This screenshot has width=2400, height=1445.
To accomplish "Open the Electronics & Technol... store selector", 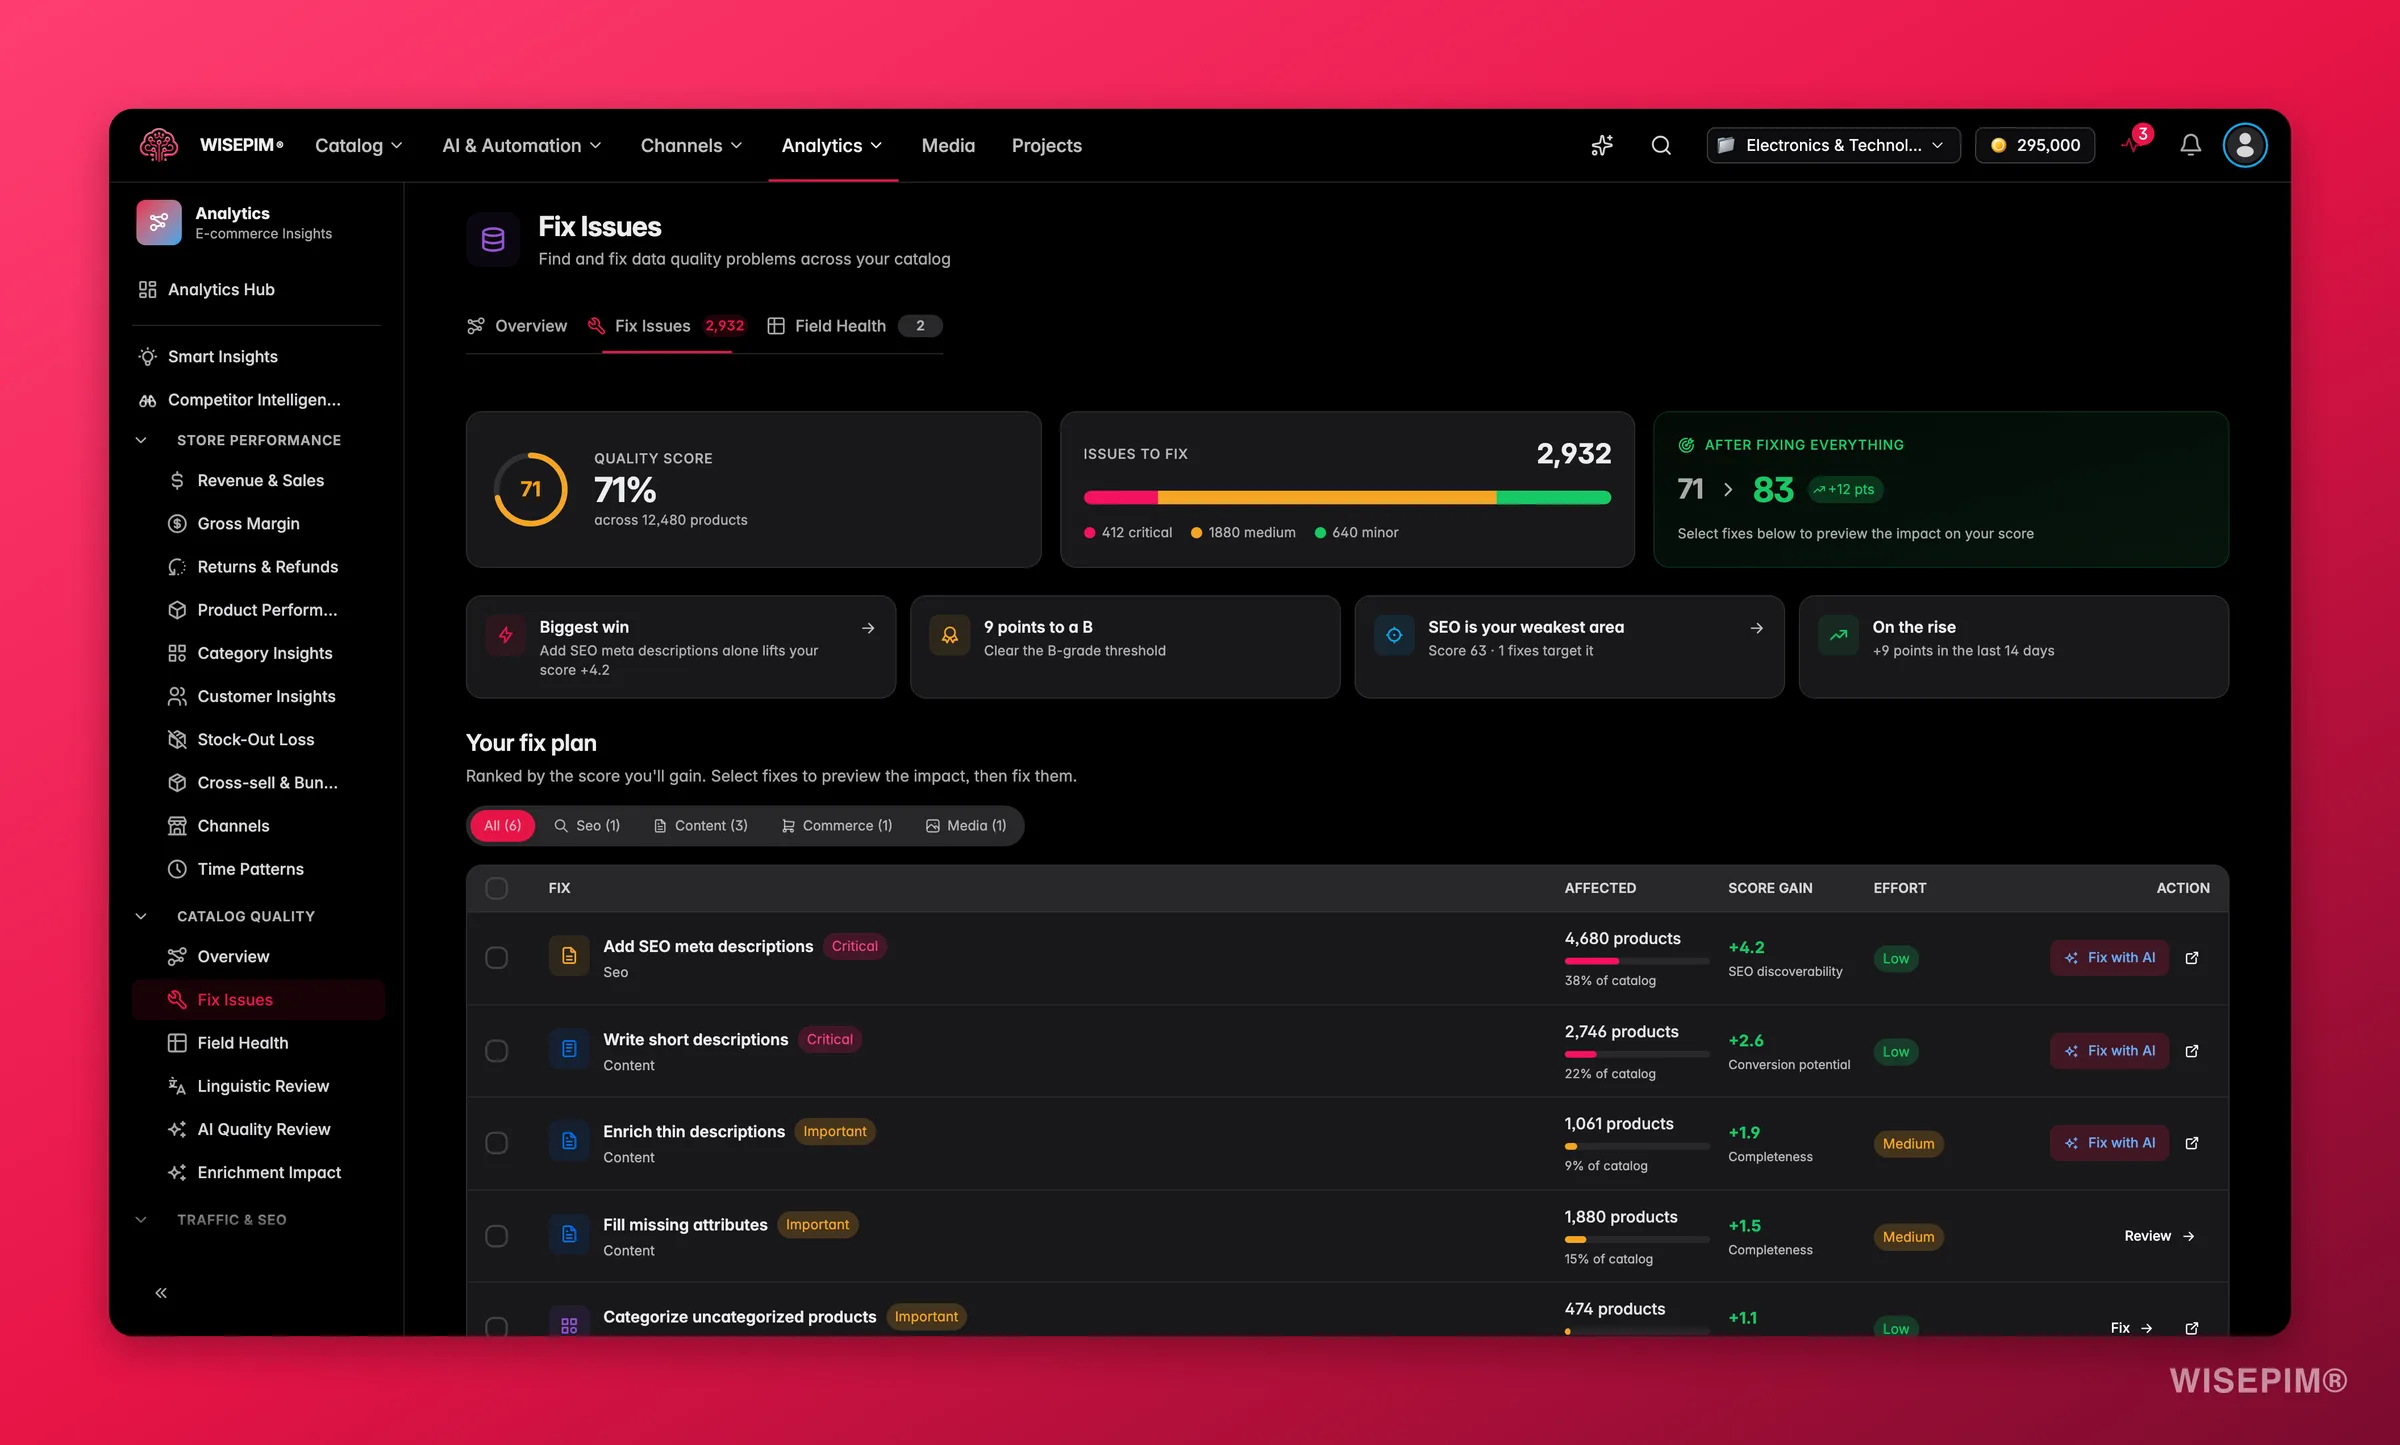I will pos(1833,145).
